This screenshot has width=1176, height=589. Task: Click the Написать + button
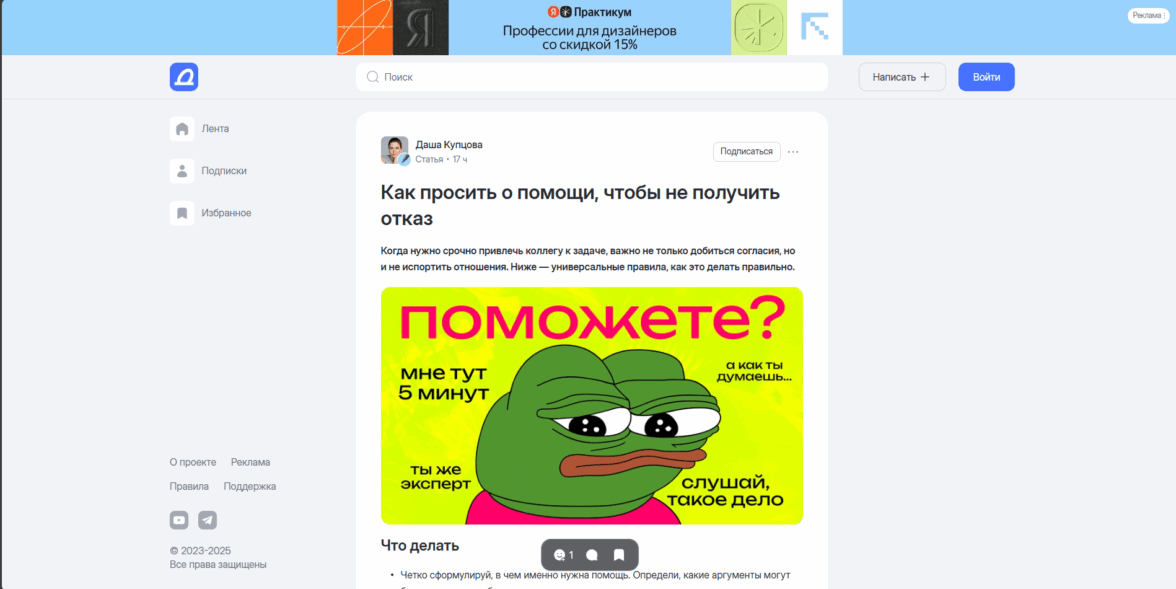902,77
